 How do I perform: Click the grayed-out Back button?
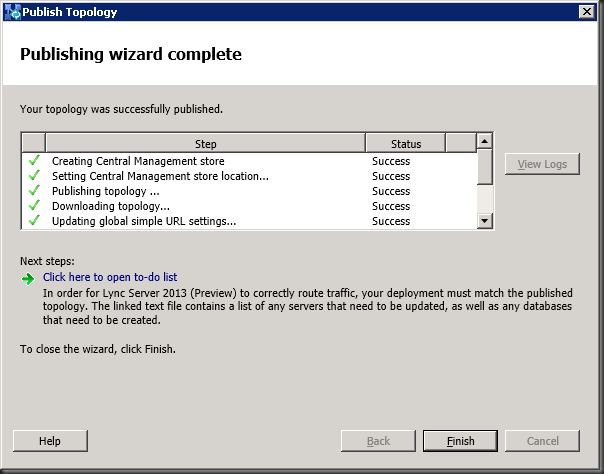[378, 441]
